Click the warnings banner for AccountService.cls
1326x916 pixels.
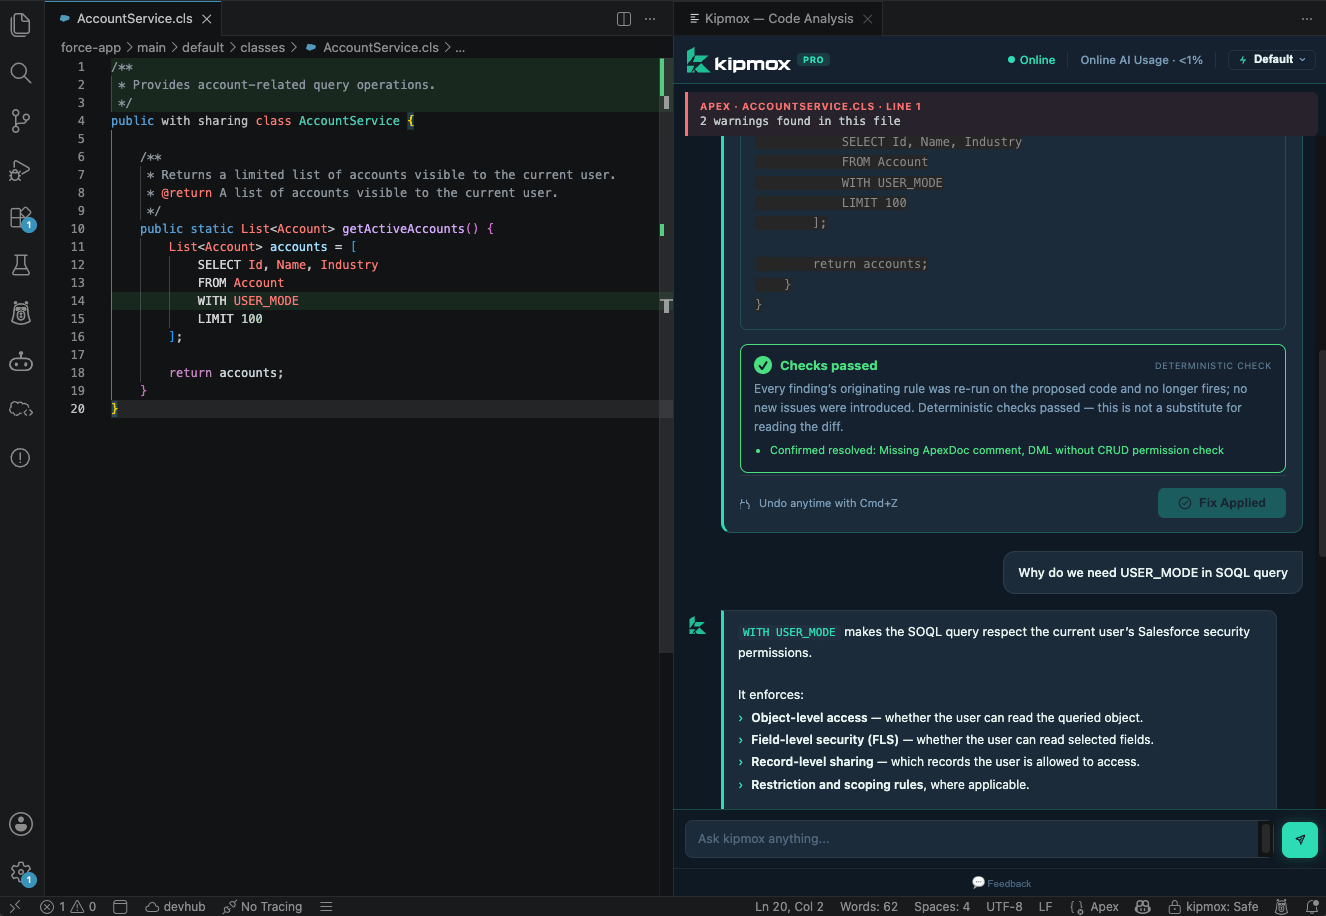click(1001, 113)
